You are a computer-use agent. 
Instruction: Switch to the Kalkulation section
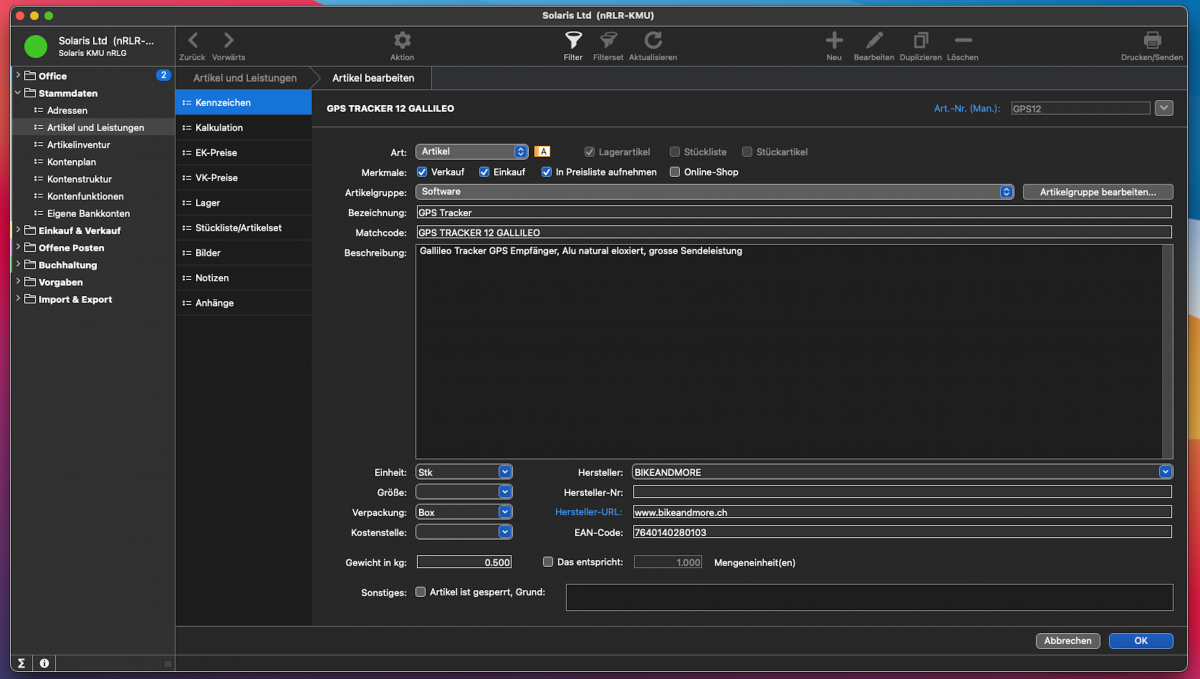(x=219, y=128)
